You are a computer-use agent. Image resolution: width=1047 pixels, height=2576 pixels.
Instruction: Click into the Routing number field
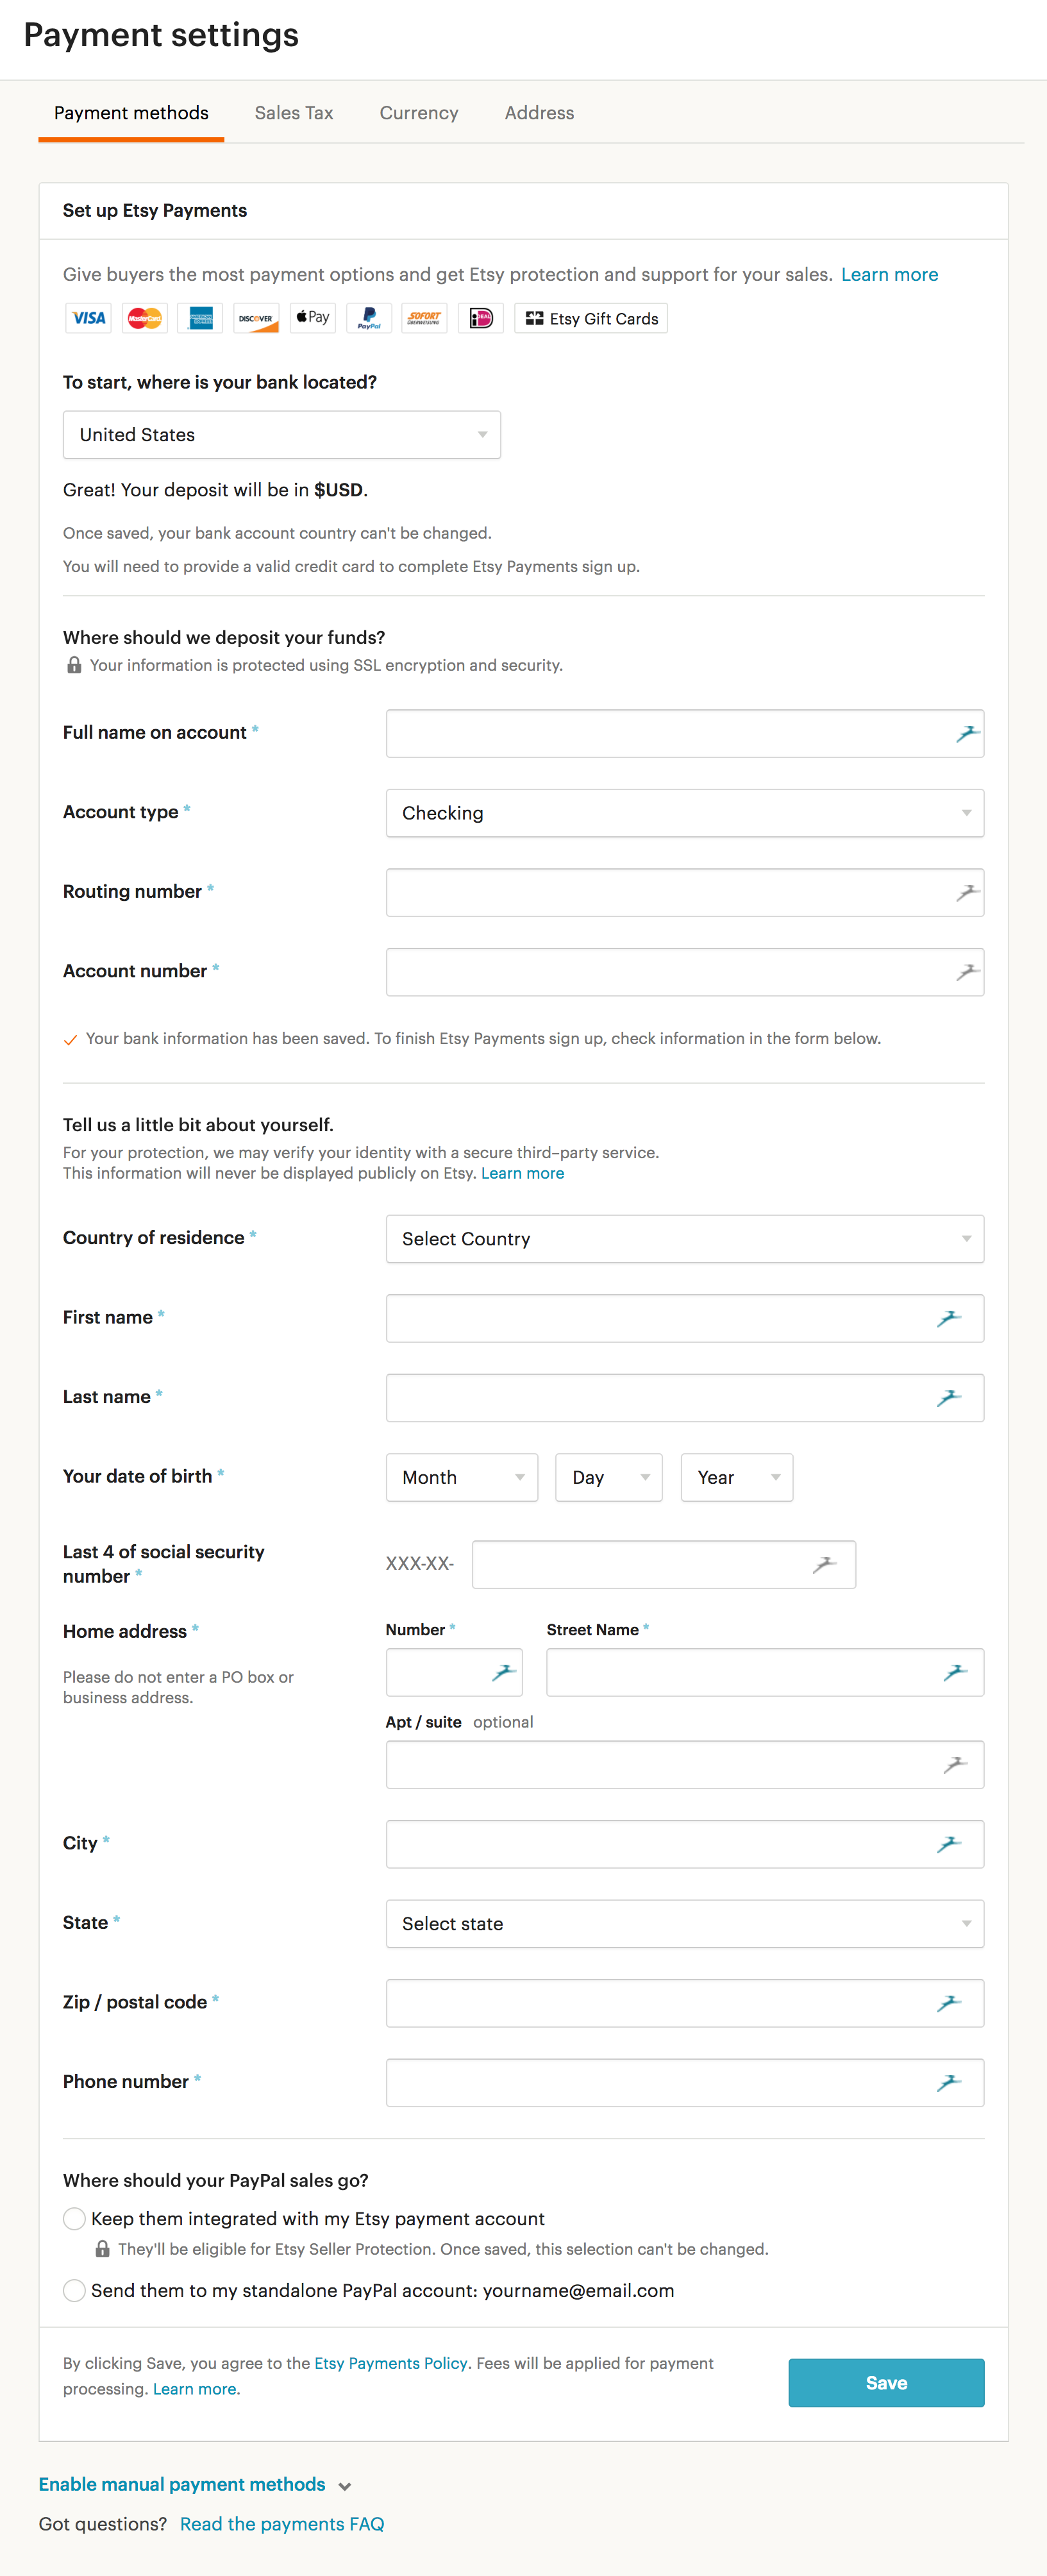pos(685,892)
